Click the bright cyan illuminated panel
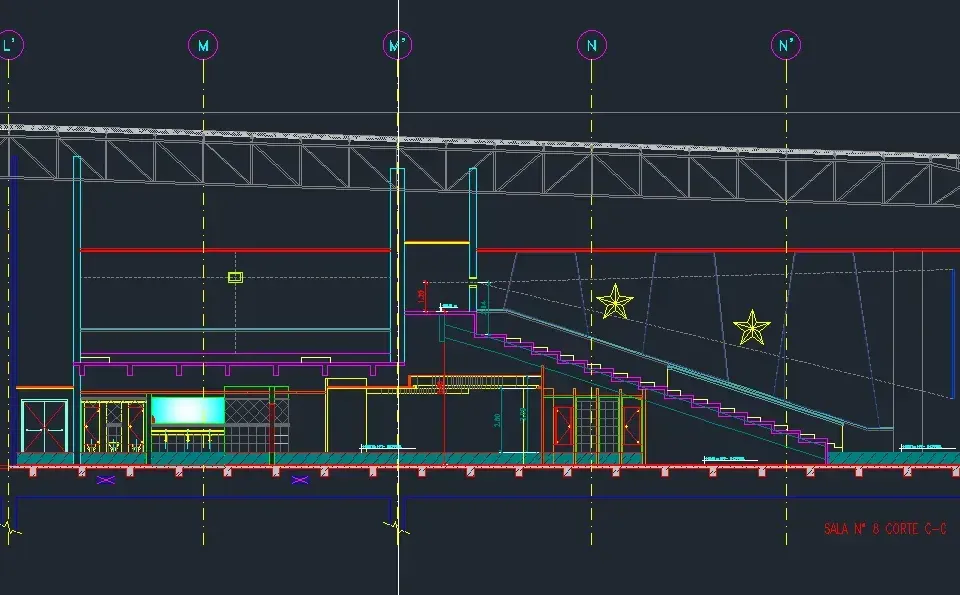Image resolution: width=960 pixels, height=595 pixels. 188,410
